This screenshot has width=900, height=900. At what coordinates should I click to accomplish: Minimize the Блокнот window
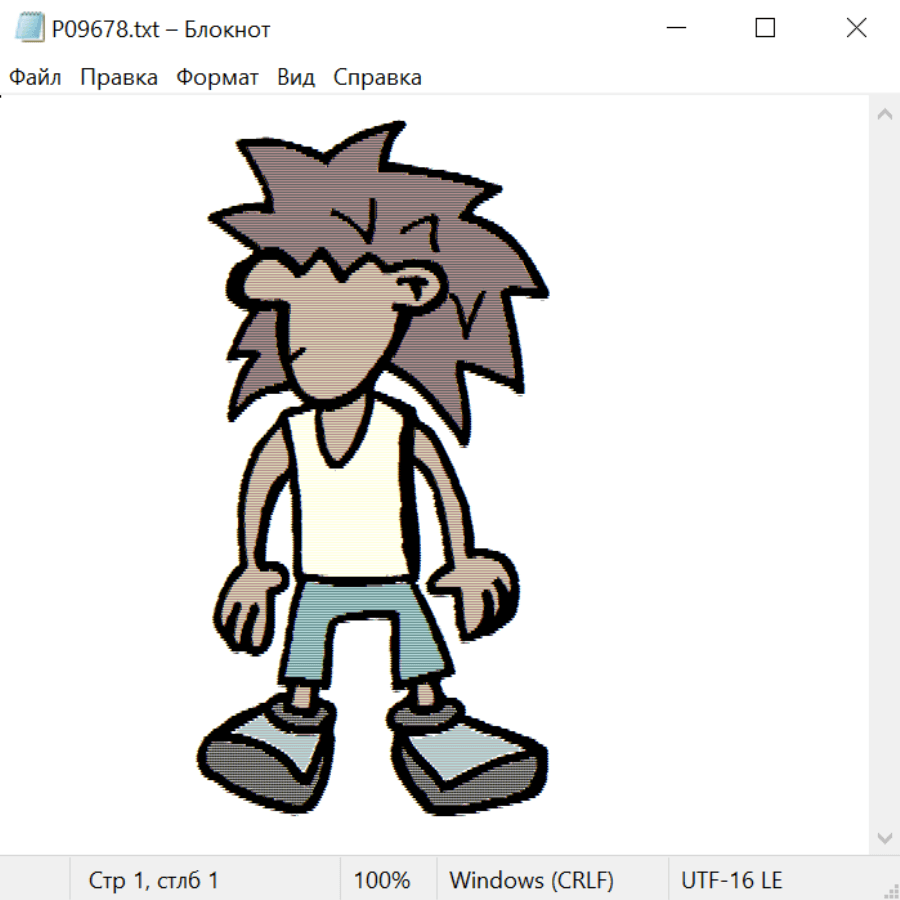(674, 28)
